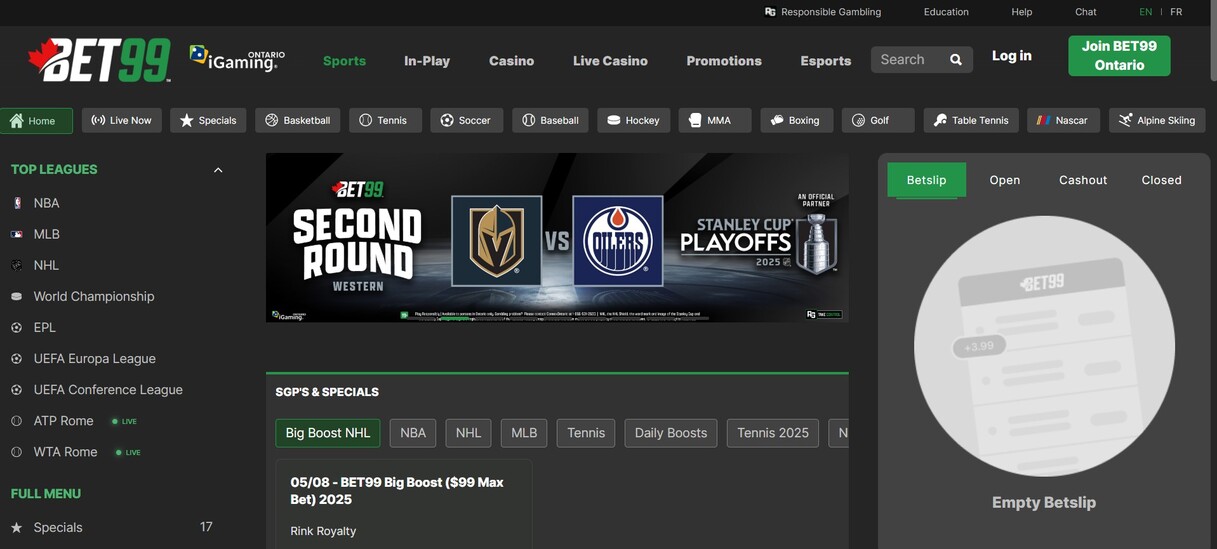Select the Big Boost NHL filter
This screenshot has height=549, width=1217.
pyautogui.click(x=328, y=433)
